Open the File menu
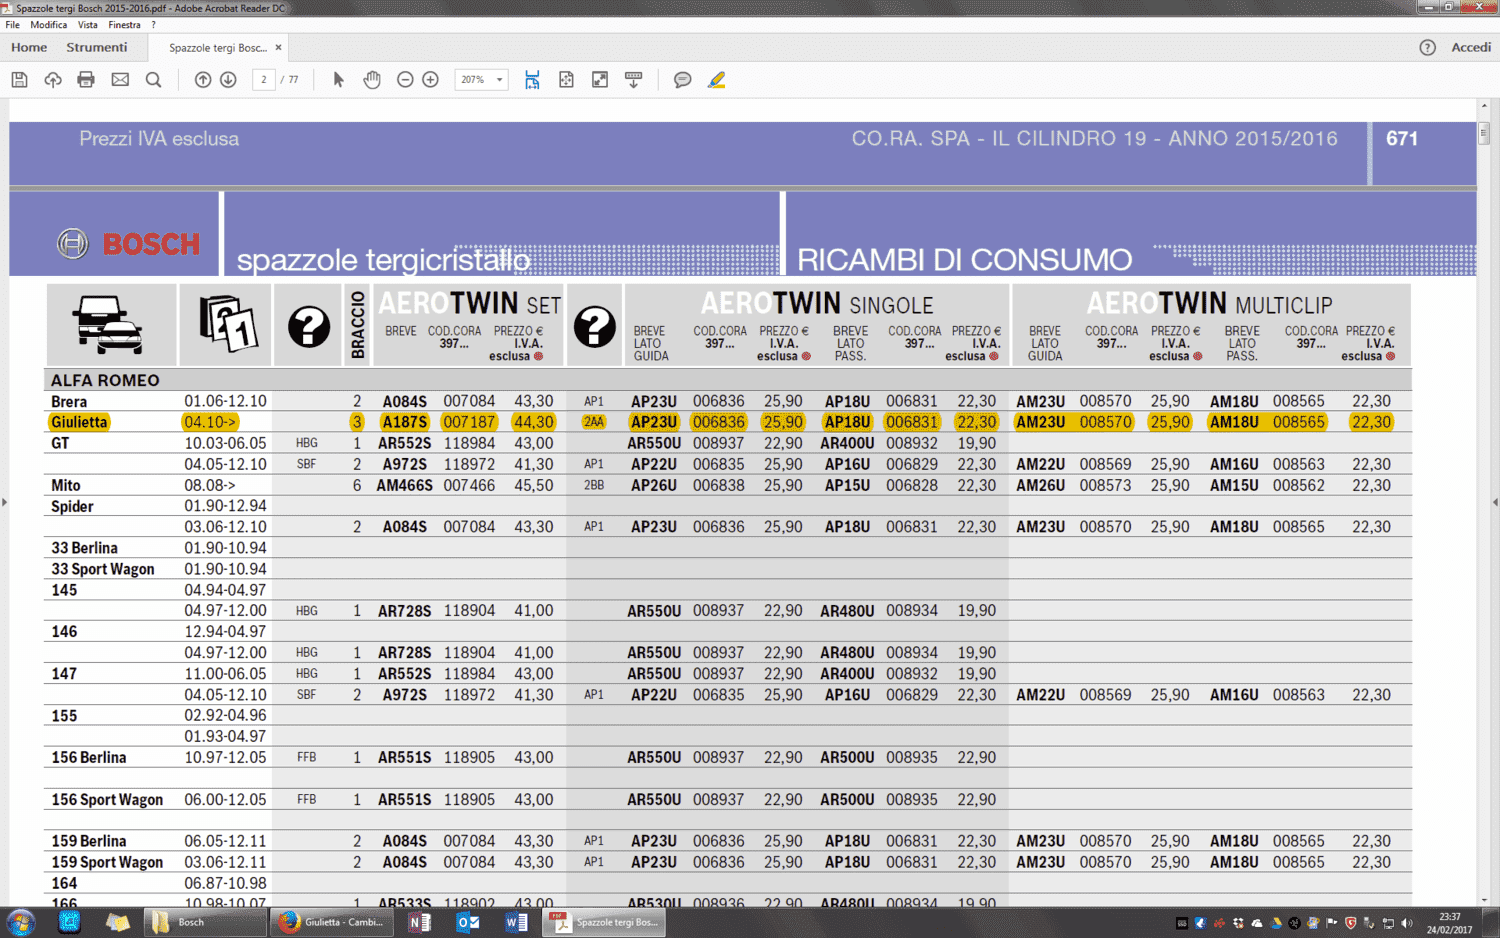 tap(13, 25)
